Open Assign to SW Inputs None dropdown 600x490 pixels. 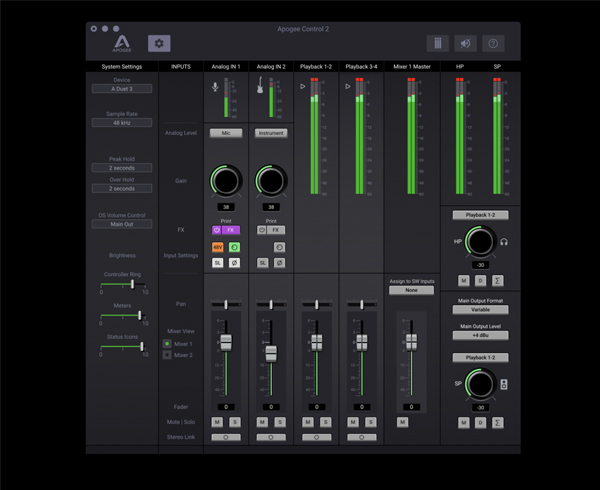tap(411, 290)
